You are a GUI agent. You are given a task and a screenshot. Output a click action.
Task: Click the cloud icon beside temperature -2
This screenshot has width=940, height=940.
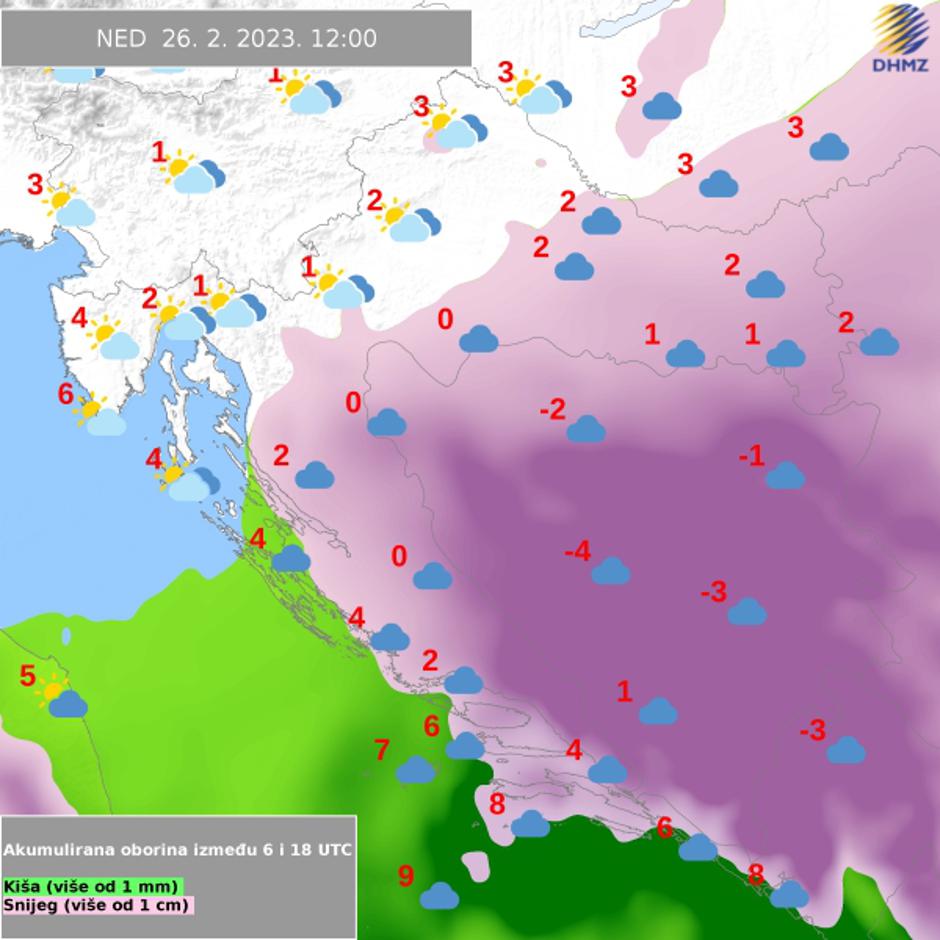[586, 429]
